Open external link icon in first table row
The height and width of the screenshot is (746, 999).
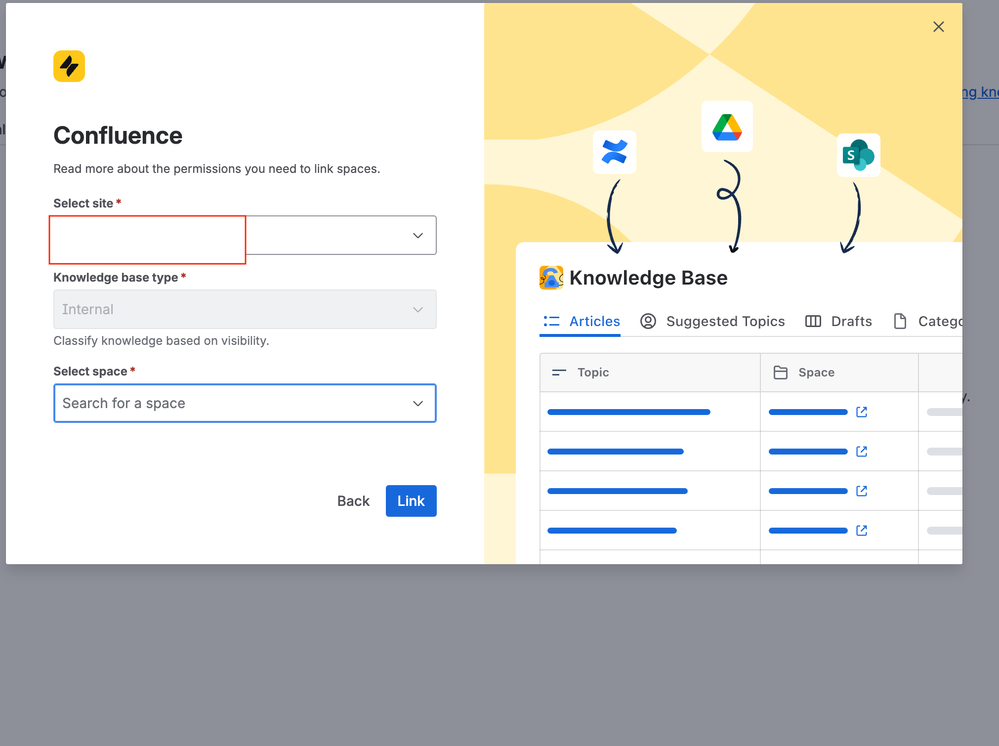pos(861,412)
